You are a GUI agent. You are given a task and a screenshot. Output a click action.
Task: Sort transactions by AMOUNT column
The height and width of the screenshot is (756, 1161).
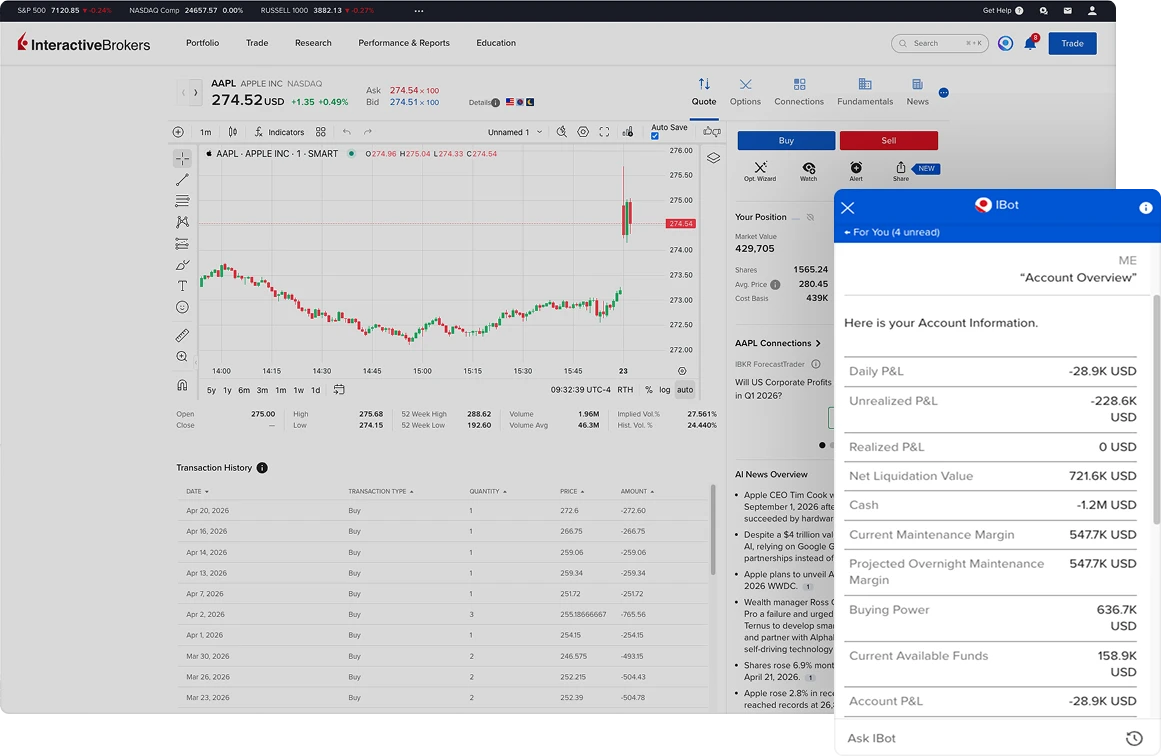(637, 492)
